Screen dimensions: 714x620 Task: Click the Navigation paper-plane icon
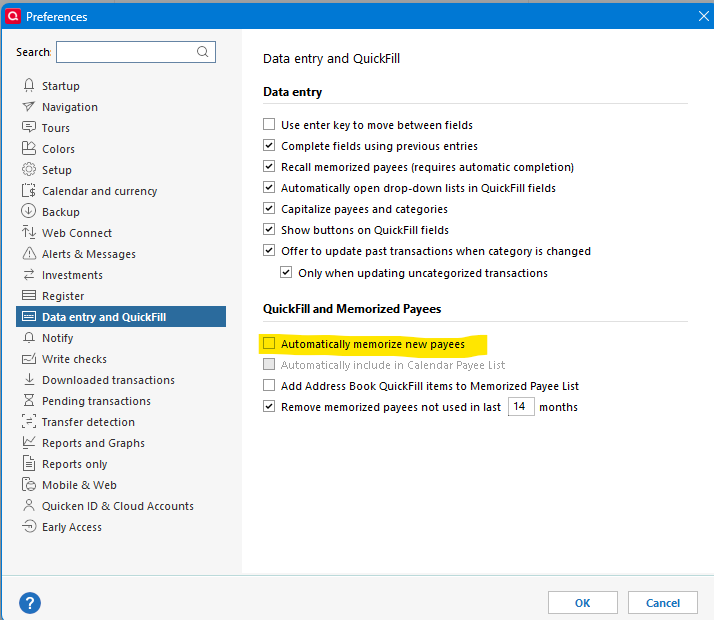pos(29,107)
